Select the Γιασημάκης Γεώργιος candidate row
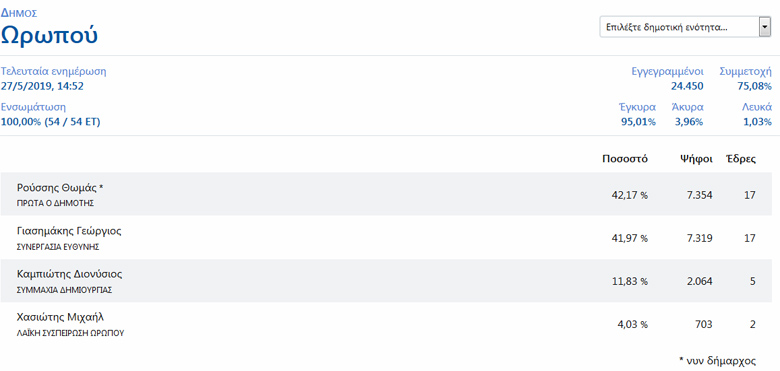Screen dimensions: 780x371 [x=386, y=237]
